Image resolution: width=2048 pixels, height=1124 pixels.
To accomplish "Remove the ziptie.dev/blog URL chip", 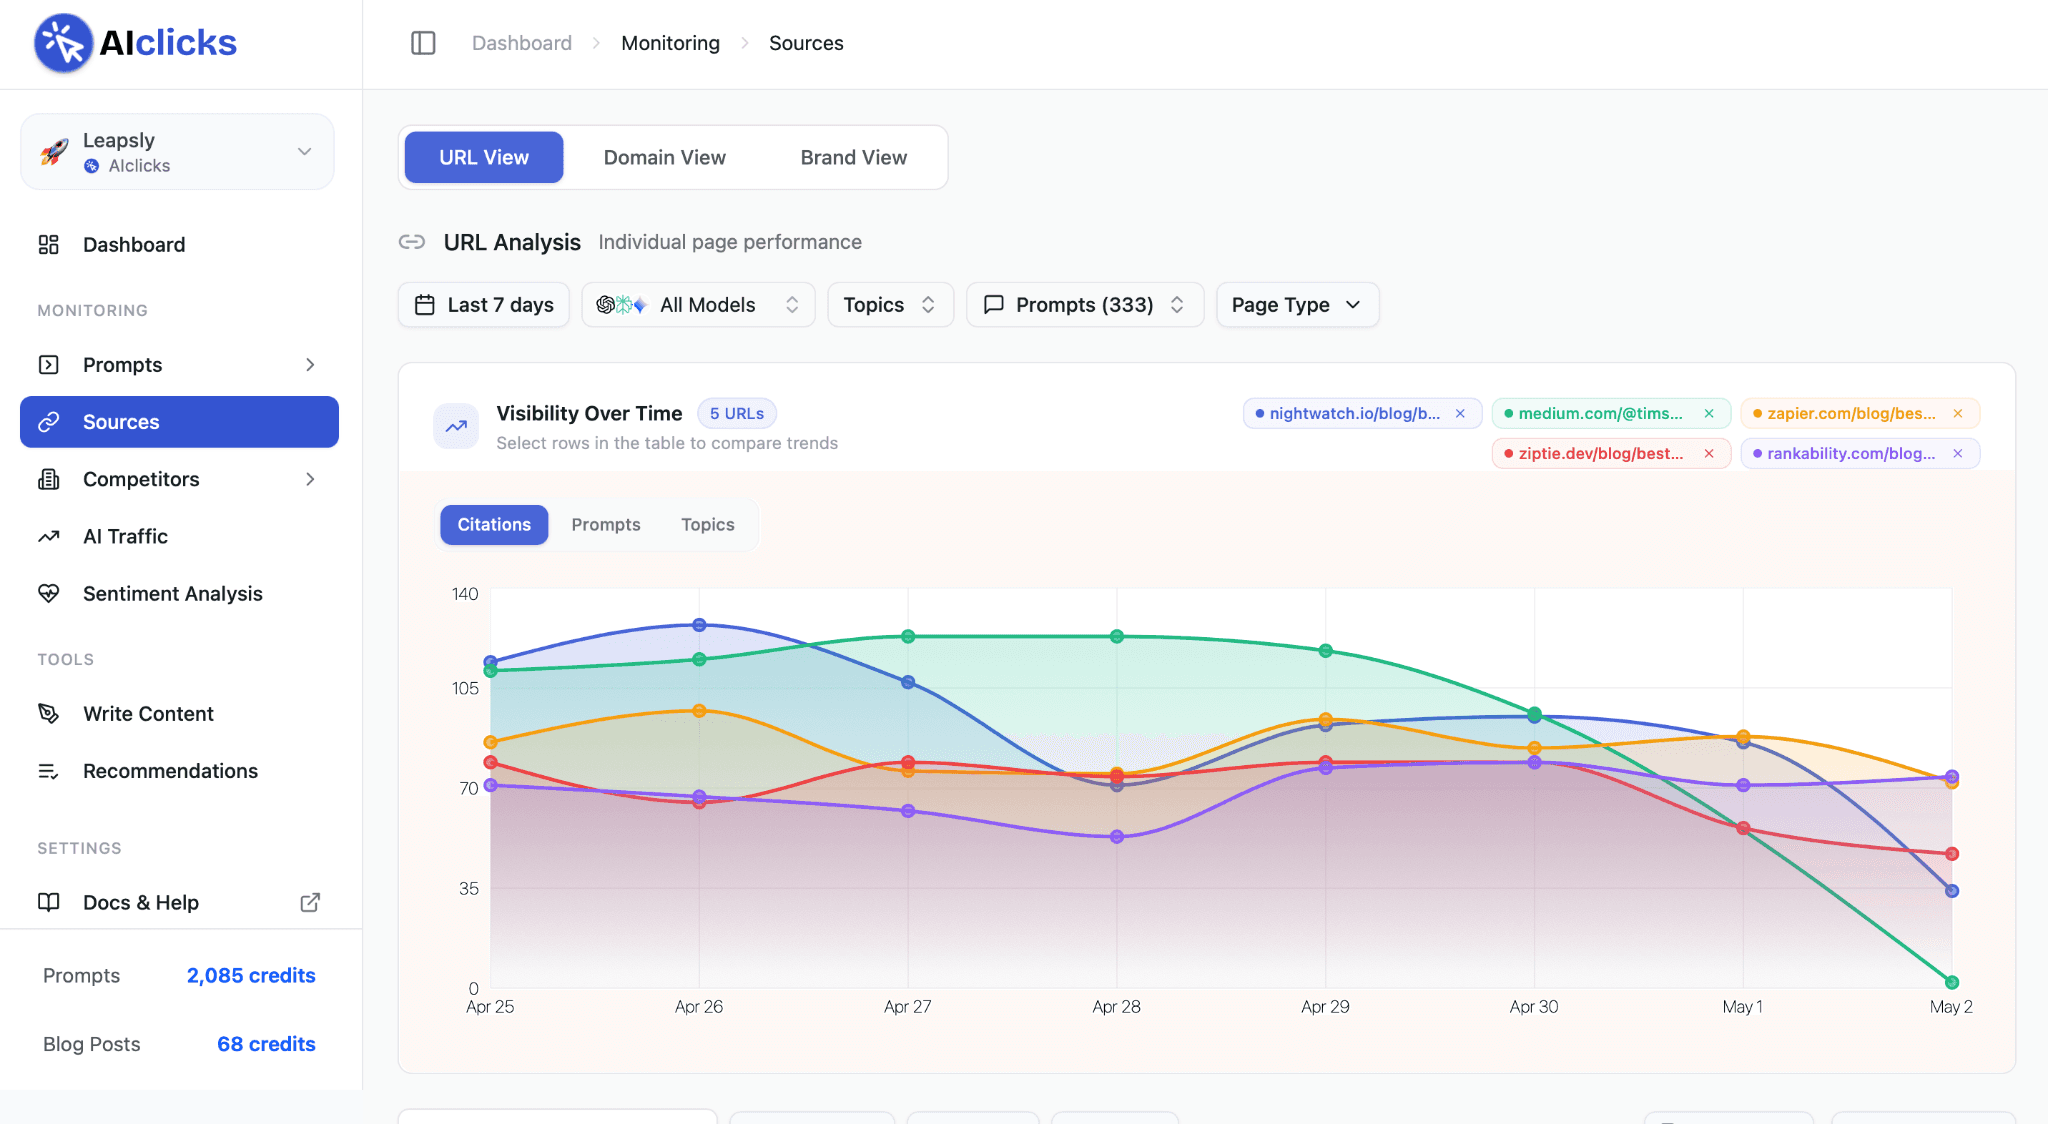I will (1709, 454).
